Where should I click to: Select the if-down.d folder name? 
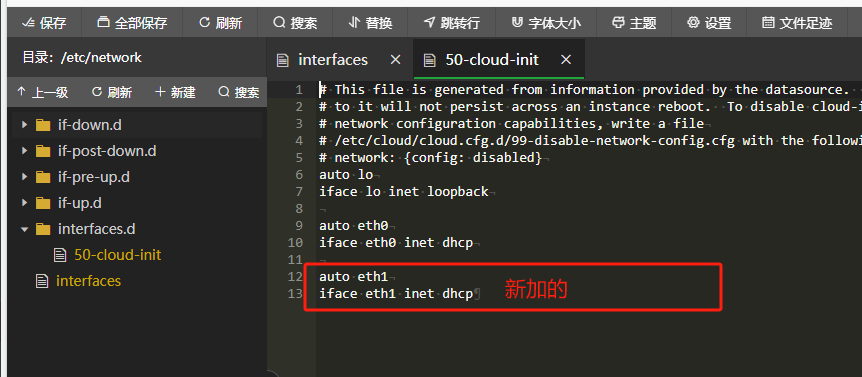[90, 125]
